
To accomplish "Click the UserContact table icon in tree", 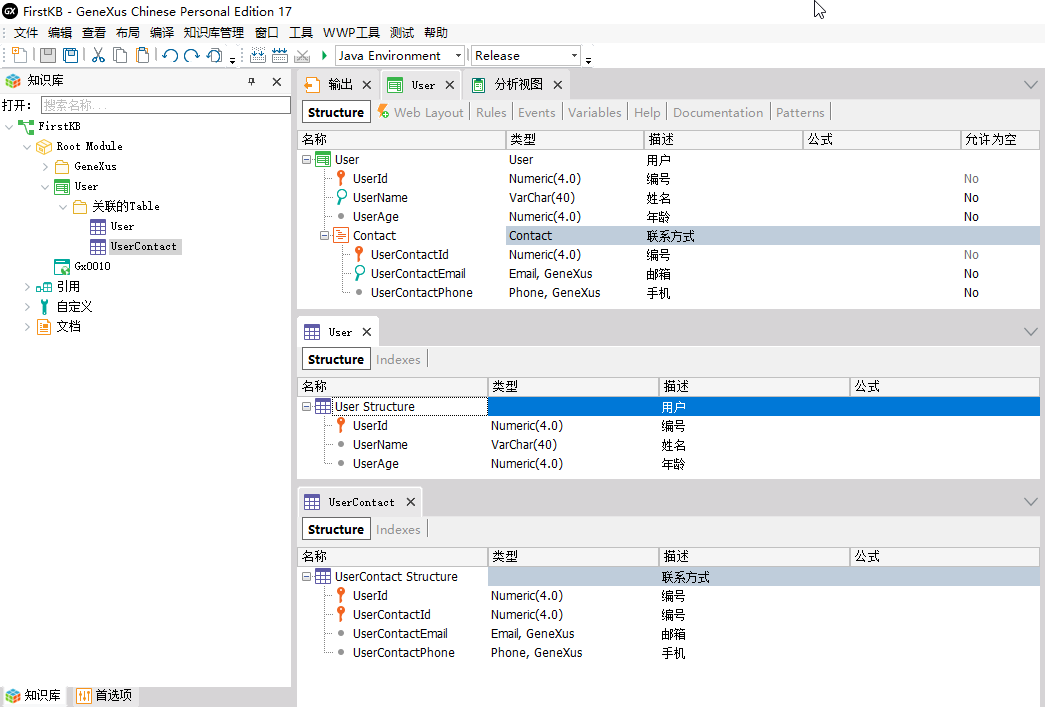I will click(x=98, y=247).
